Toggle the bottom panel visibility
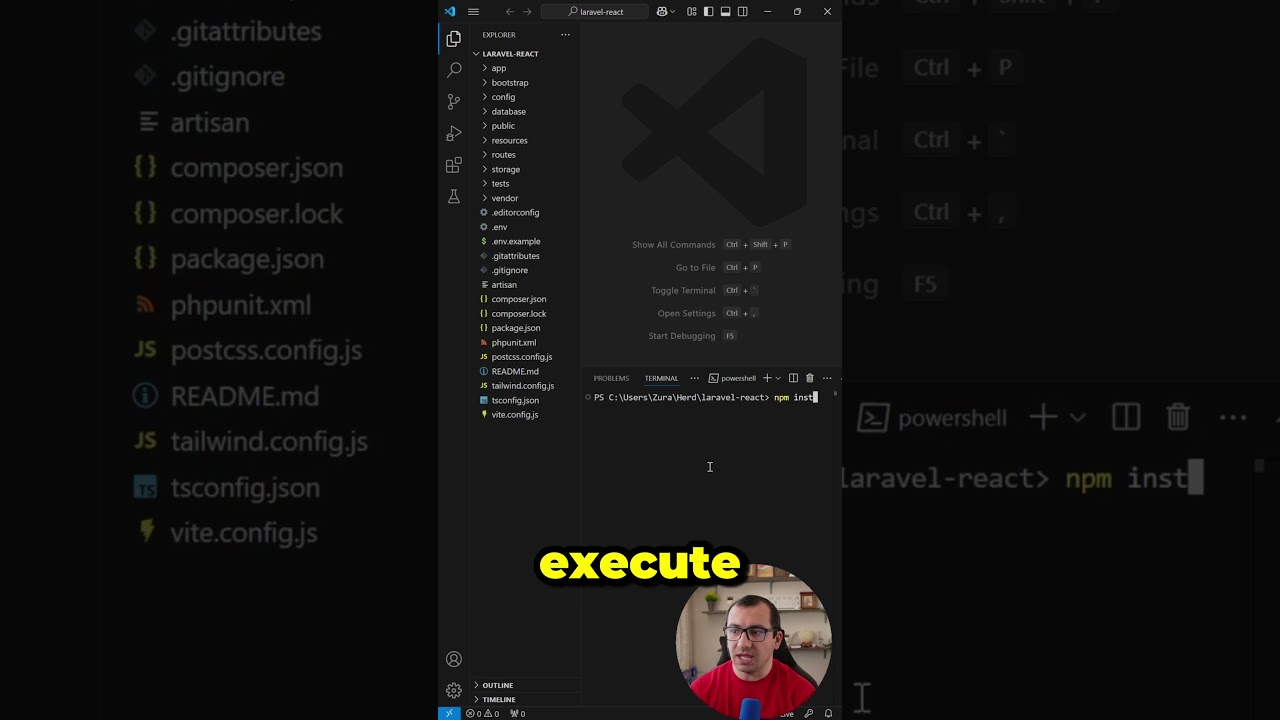This screenshot has height=720, width=1280. pyautogui.click(x=725, y=12)
